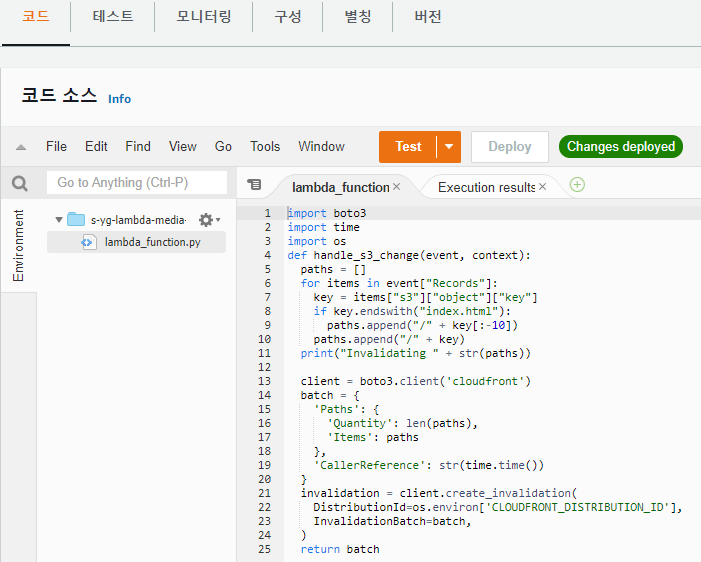Switch to the Execution results tab
The width and height of the screenshot is (701, 562).
coord(486,187)
